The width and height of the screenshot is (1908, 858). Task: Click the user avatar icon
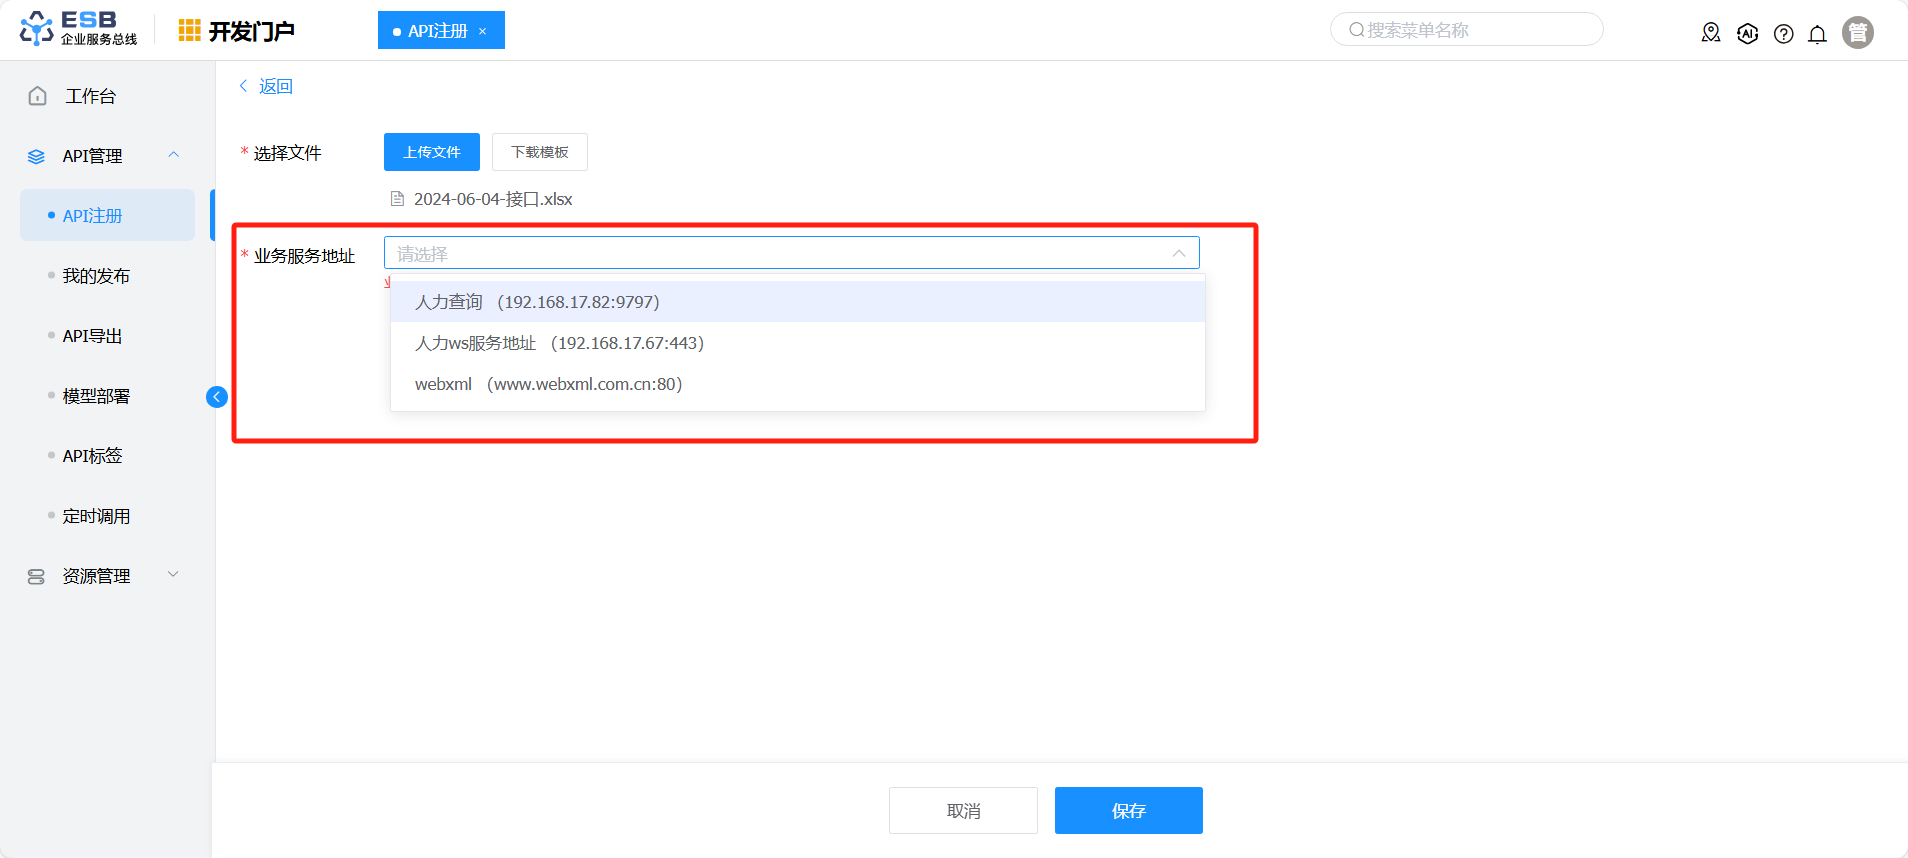coord(1857,33)
